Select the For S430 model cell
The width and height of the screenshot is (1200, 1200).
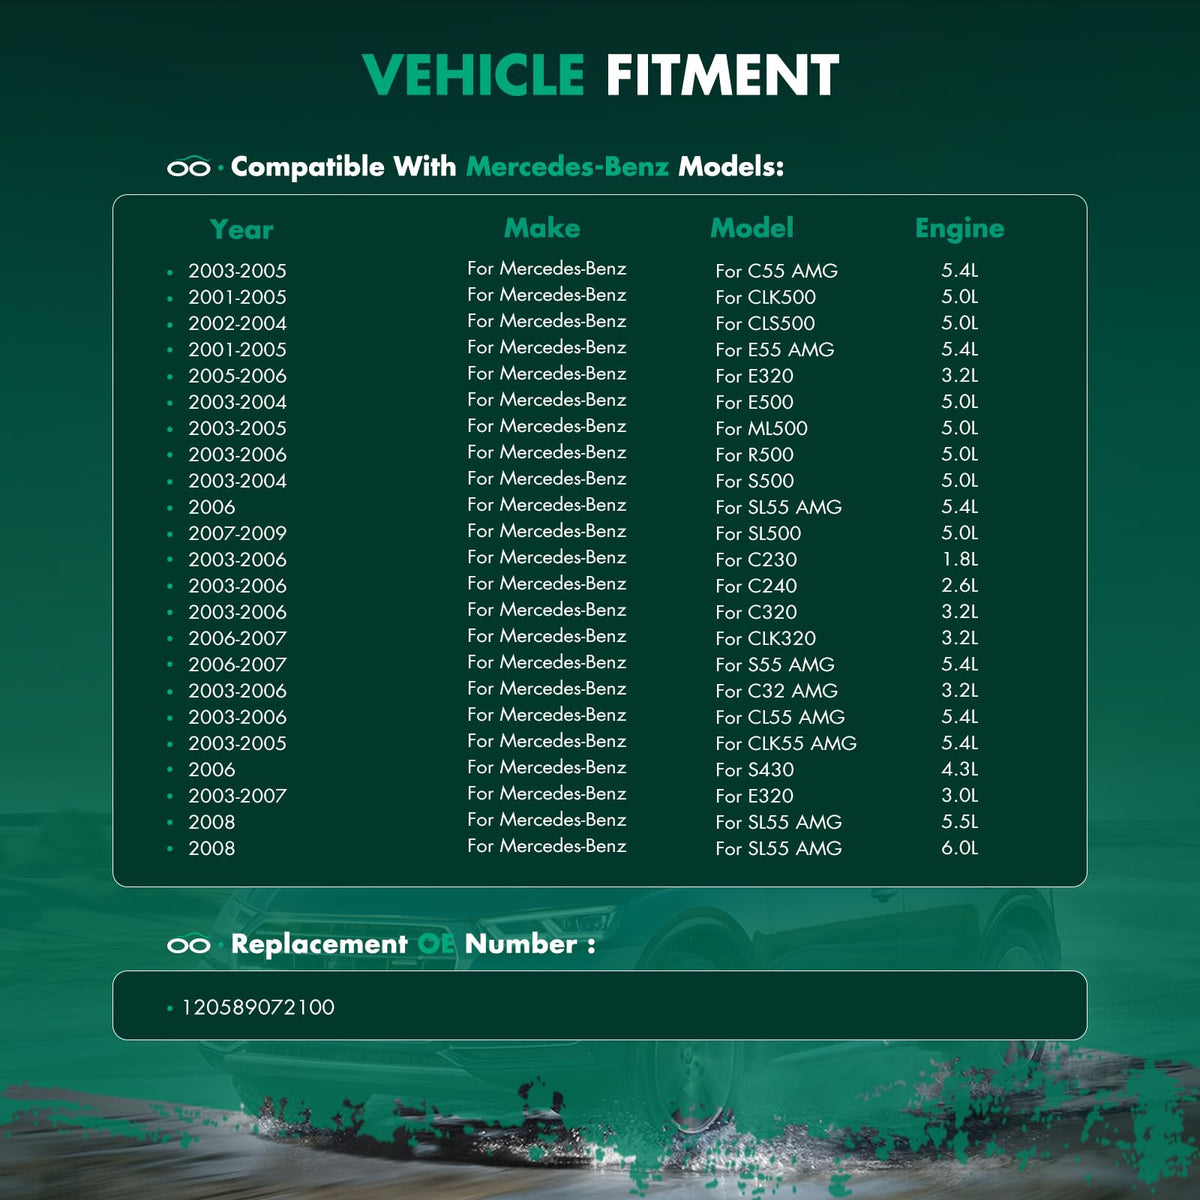[x=755, y=770]
